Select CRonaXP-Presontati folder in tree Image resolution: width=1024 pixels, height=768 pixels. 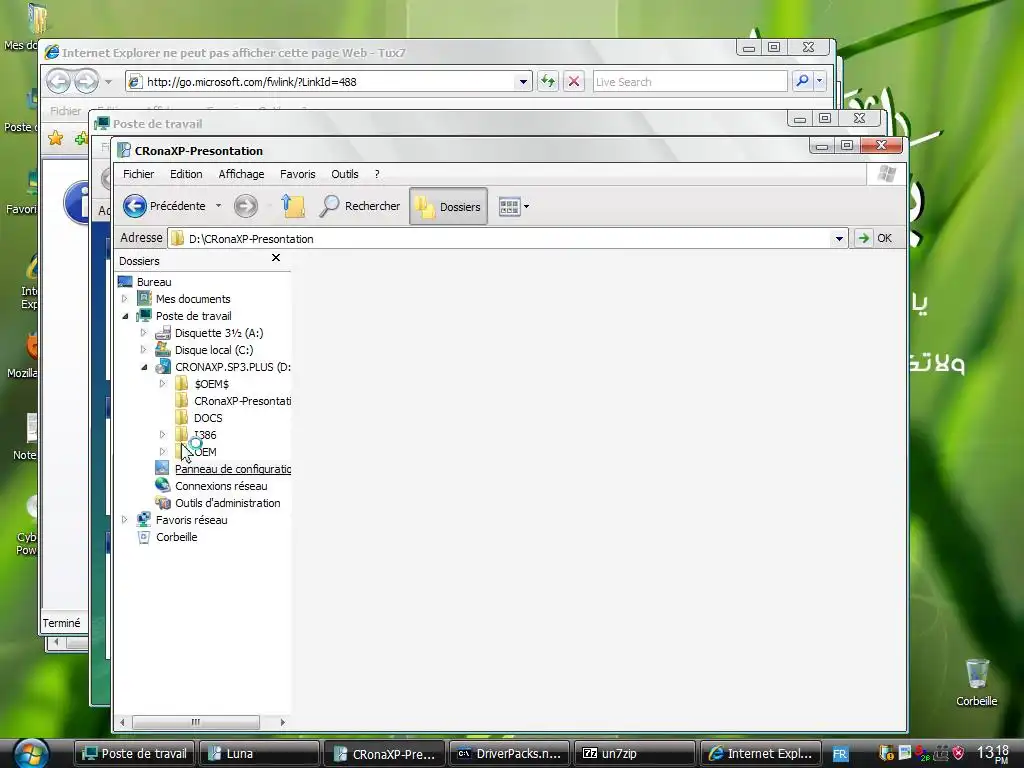coord(242,401)
